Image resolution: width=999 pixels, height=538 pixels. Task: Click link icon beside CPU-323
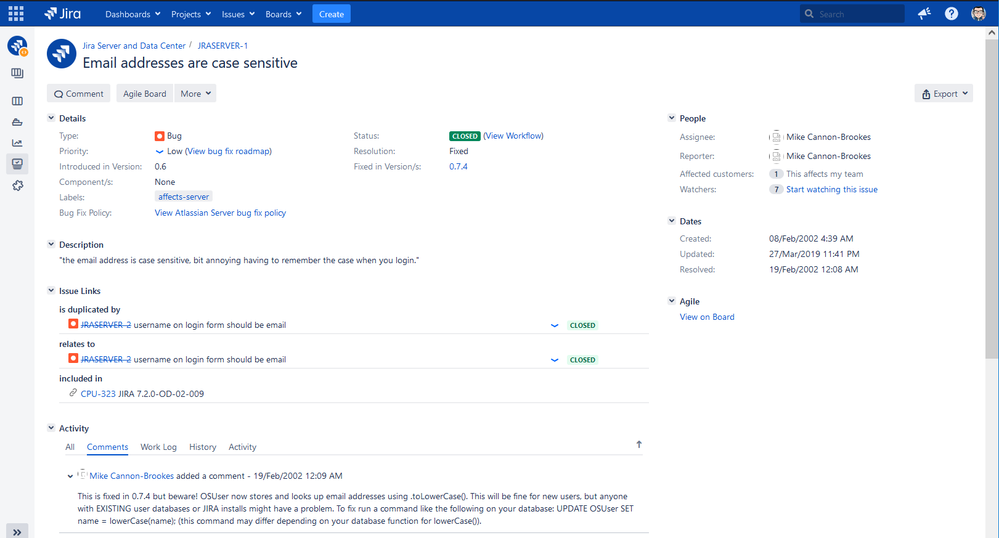click(73, 393)
